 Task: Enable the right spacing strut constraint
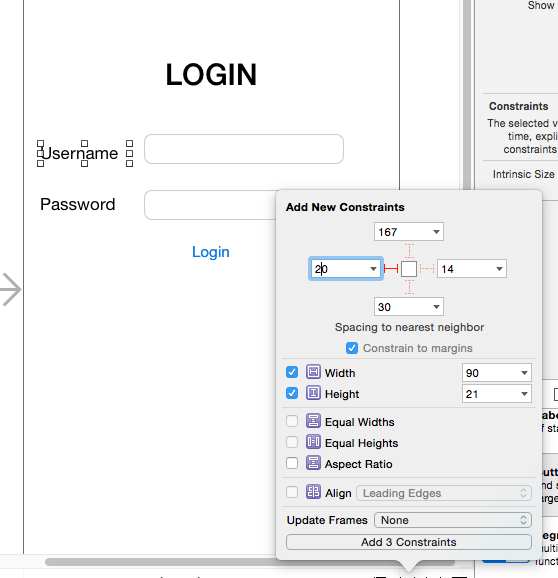tap(427, 269)
